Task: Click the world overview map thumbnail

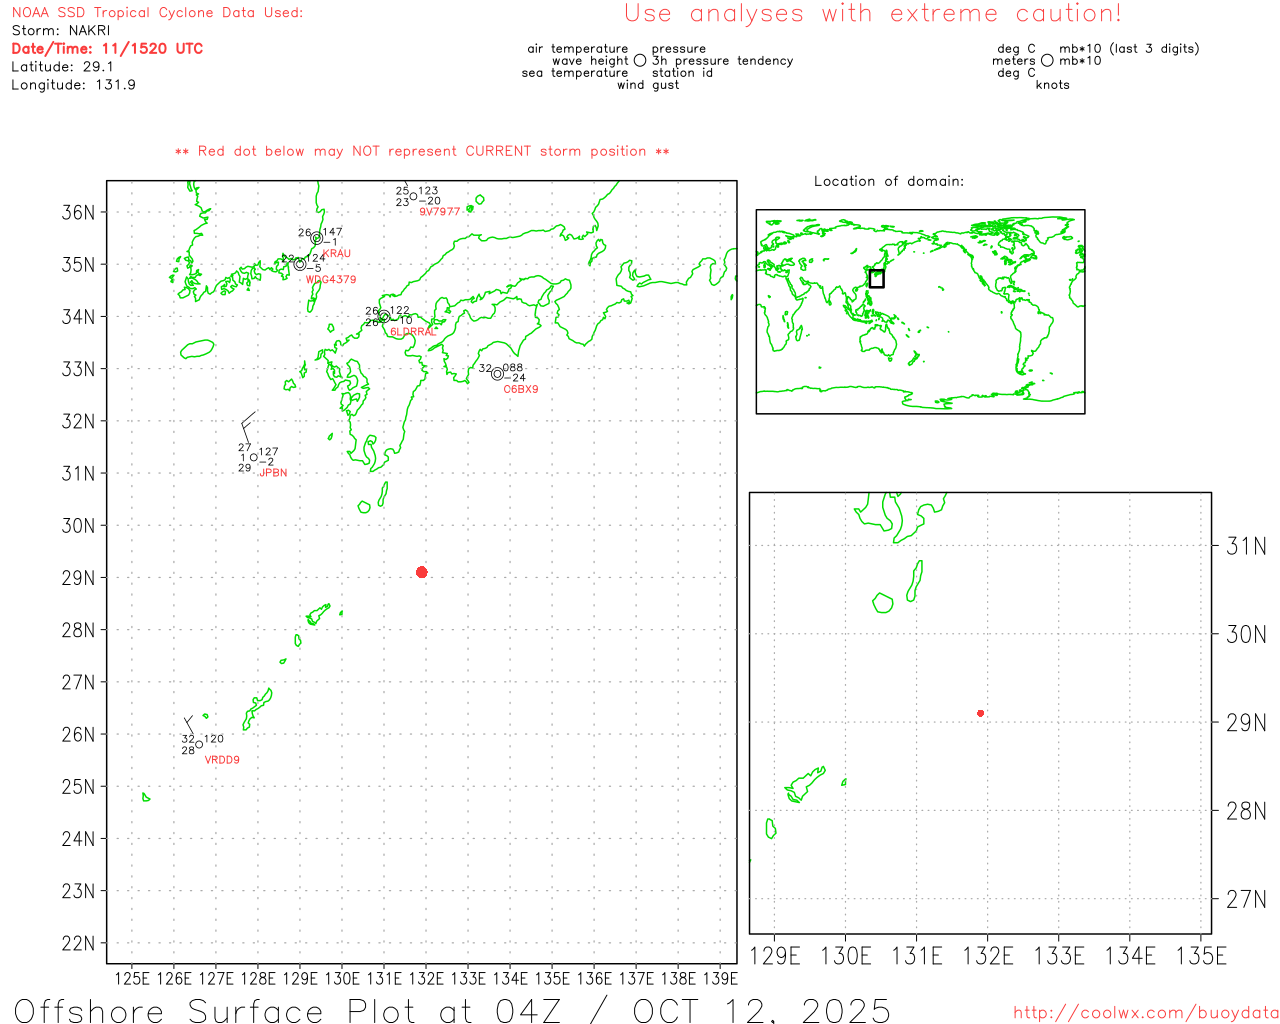Action: point(920,312)
